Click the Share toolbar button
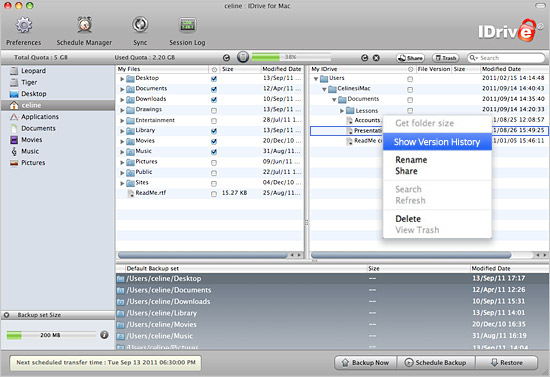Screen dimensions: 550x377 pyautogui.click(x=410, y=58)
